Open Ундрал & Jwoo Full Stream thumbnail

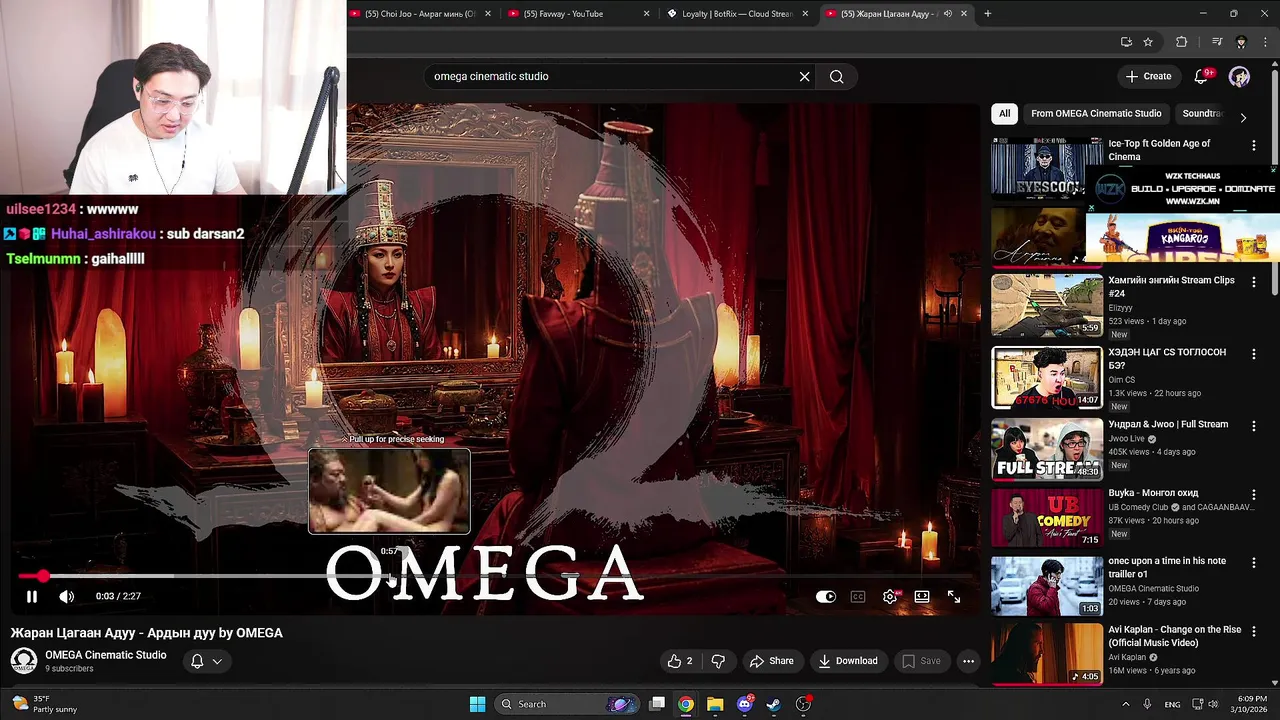[x=1047, y=449]
